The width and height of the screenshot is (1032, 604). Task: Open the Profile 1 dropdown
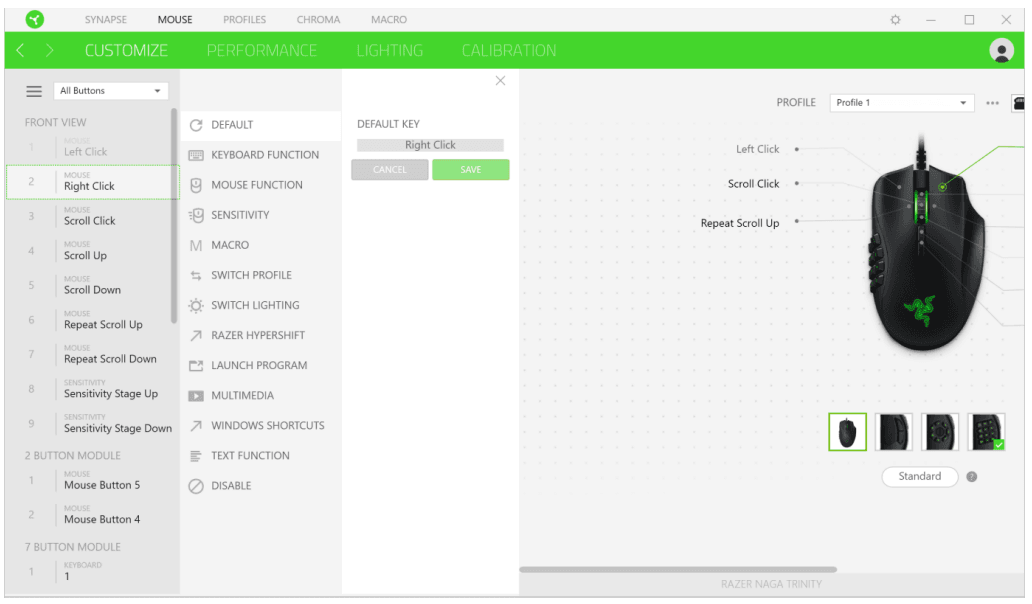tap(901, 103)
